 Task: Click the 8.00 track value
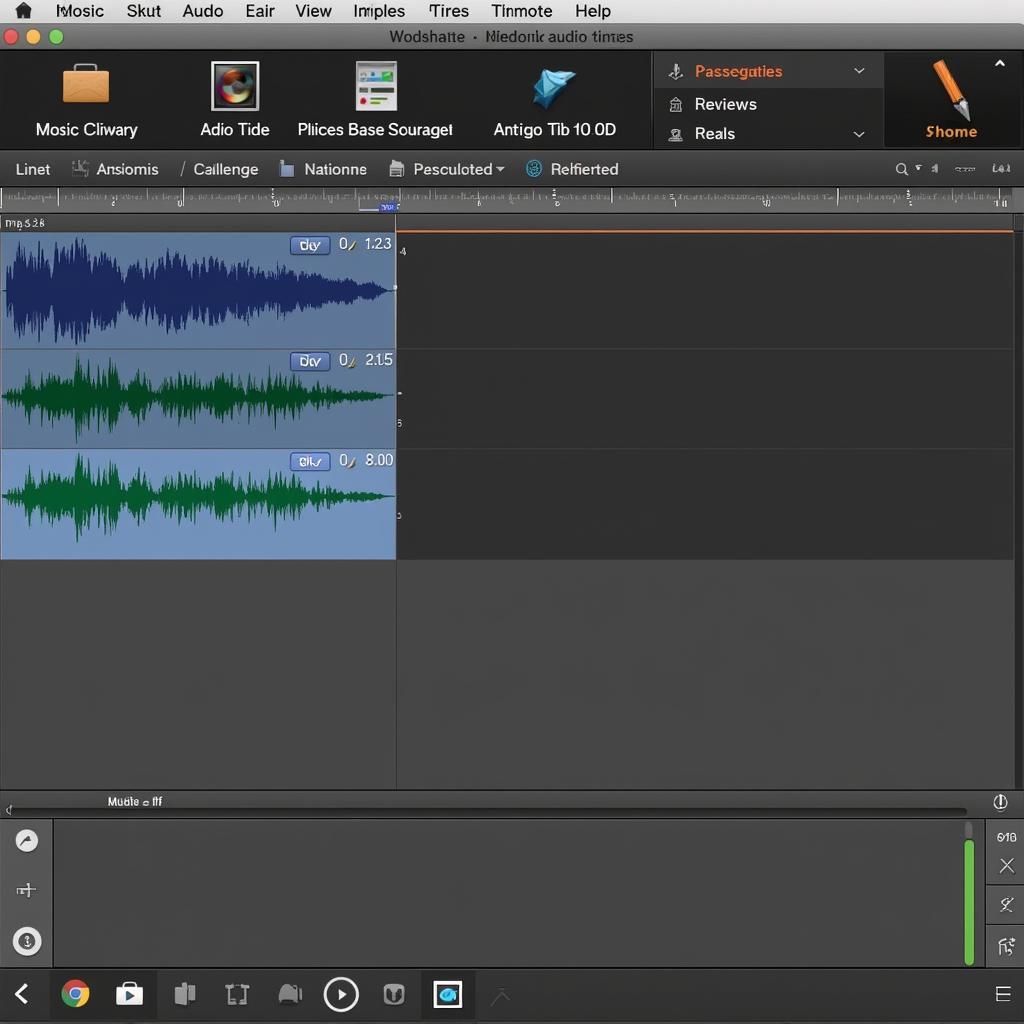click(379, 460)
